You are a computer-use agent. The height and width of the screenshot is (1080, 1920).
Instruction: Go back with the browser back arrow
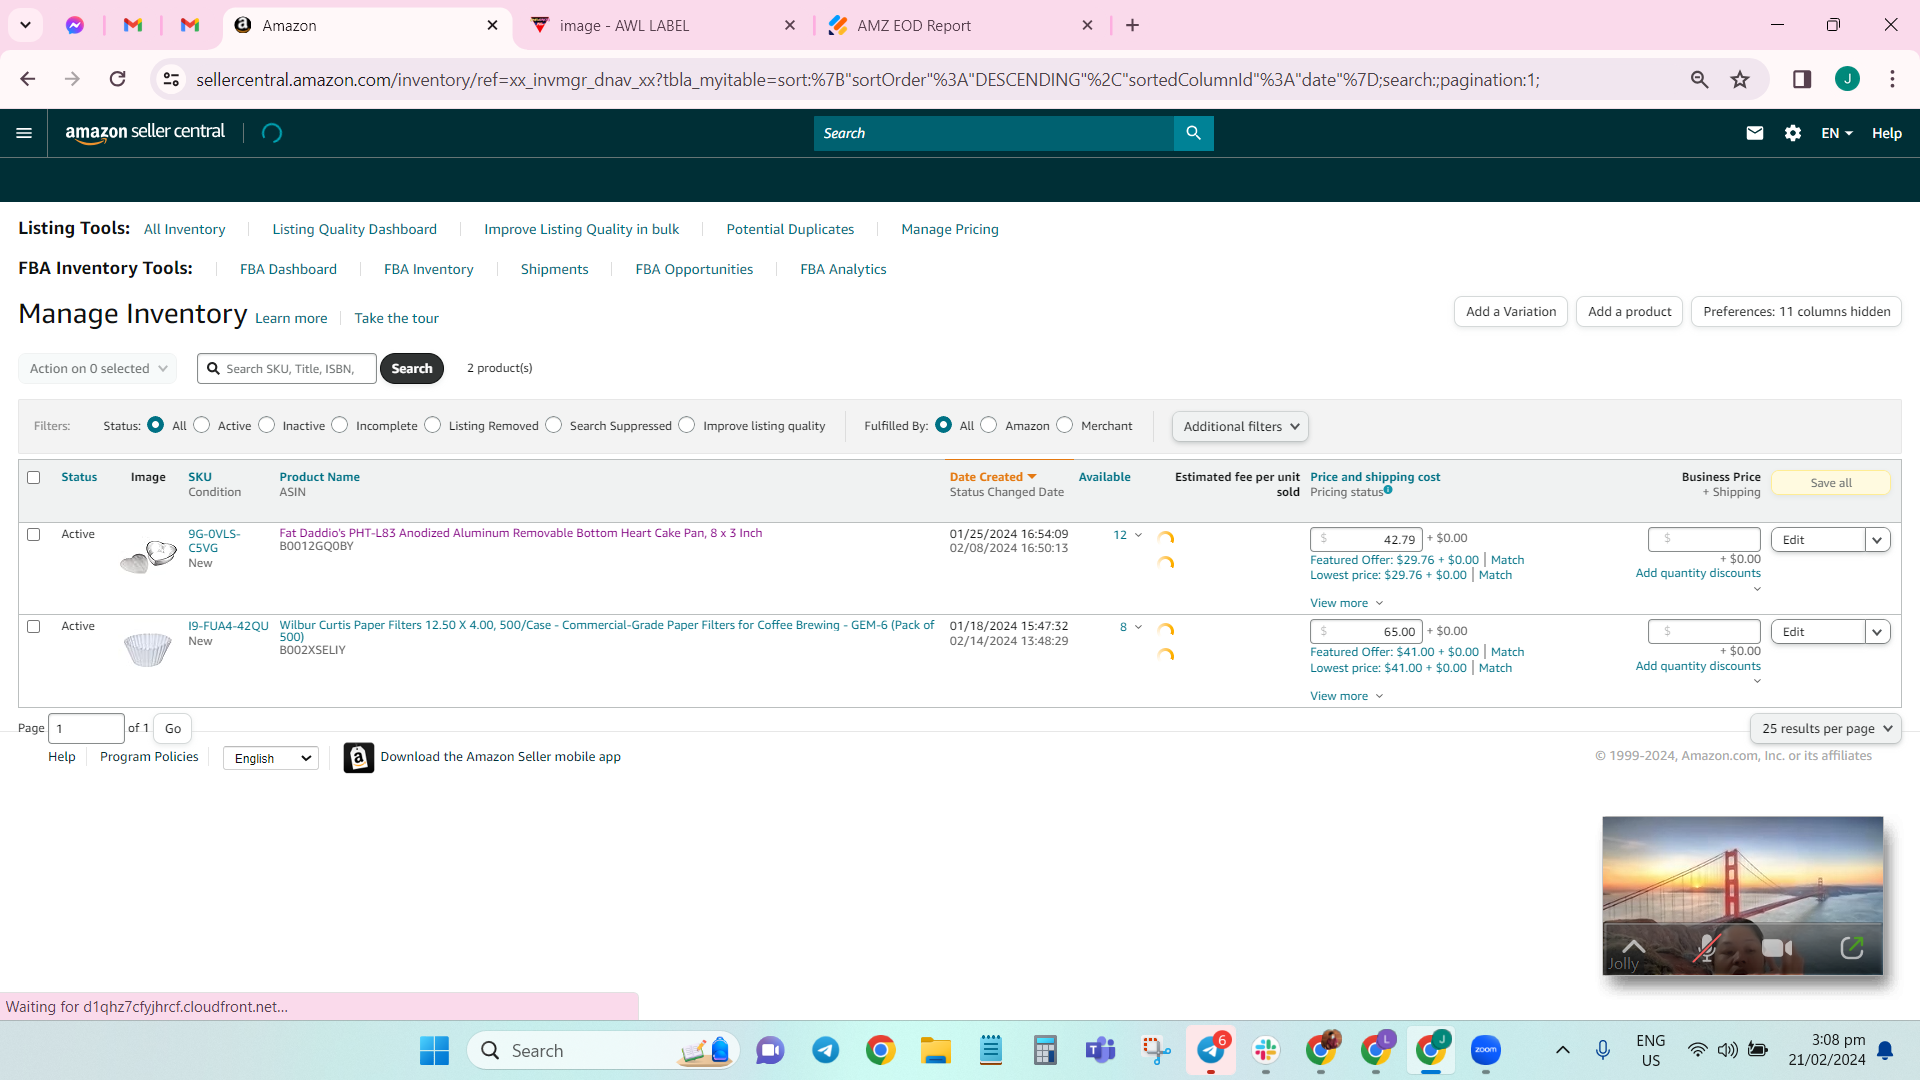28,79
